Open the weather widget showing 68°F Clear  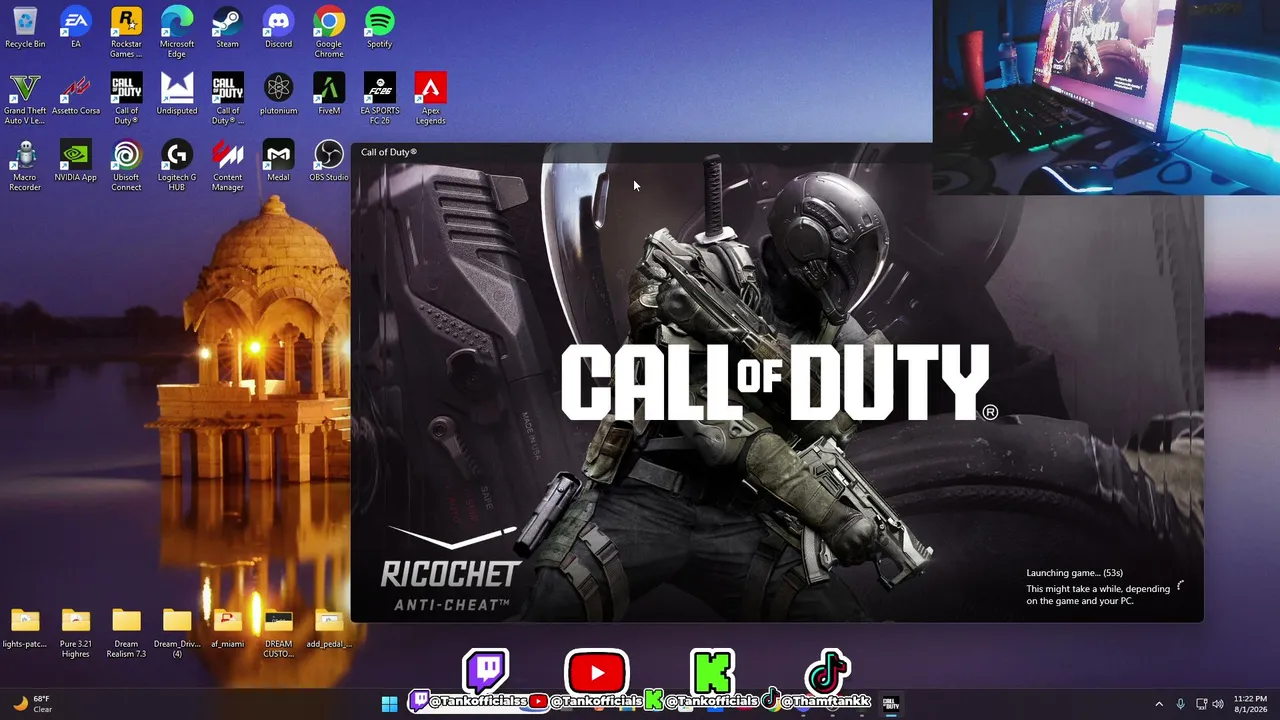click(32, 704)
